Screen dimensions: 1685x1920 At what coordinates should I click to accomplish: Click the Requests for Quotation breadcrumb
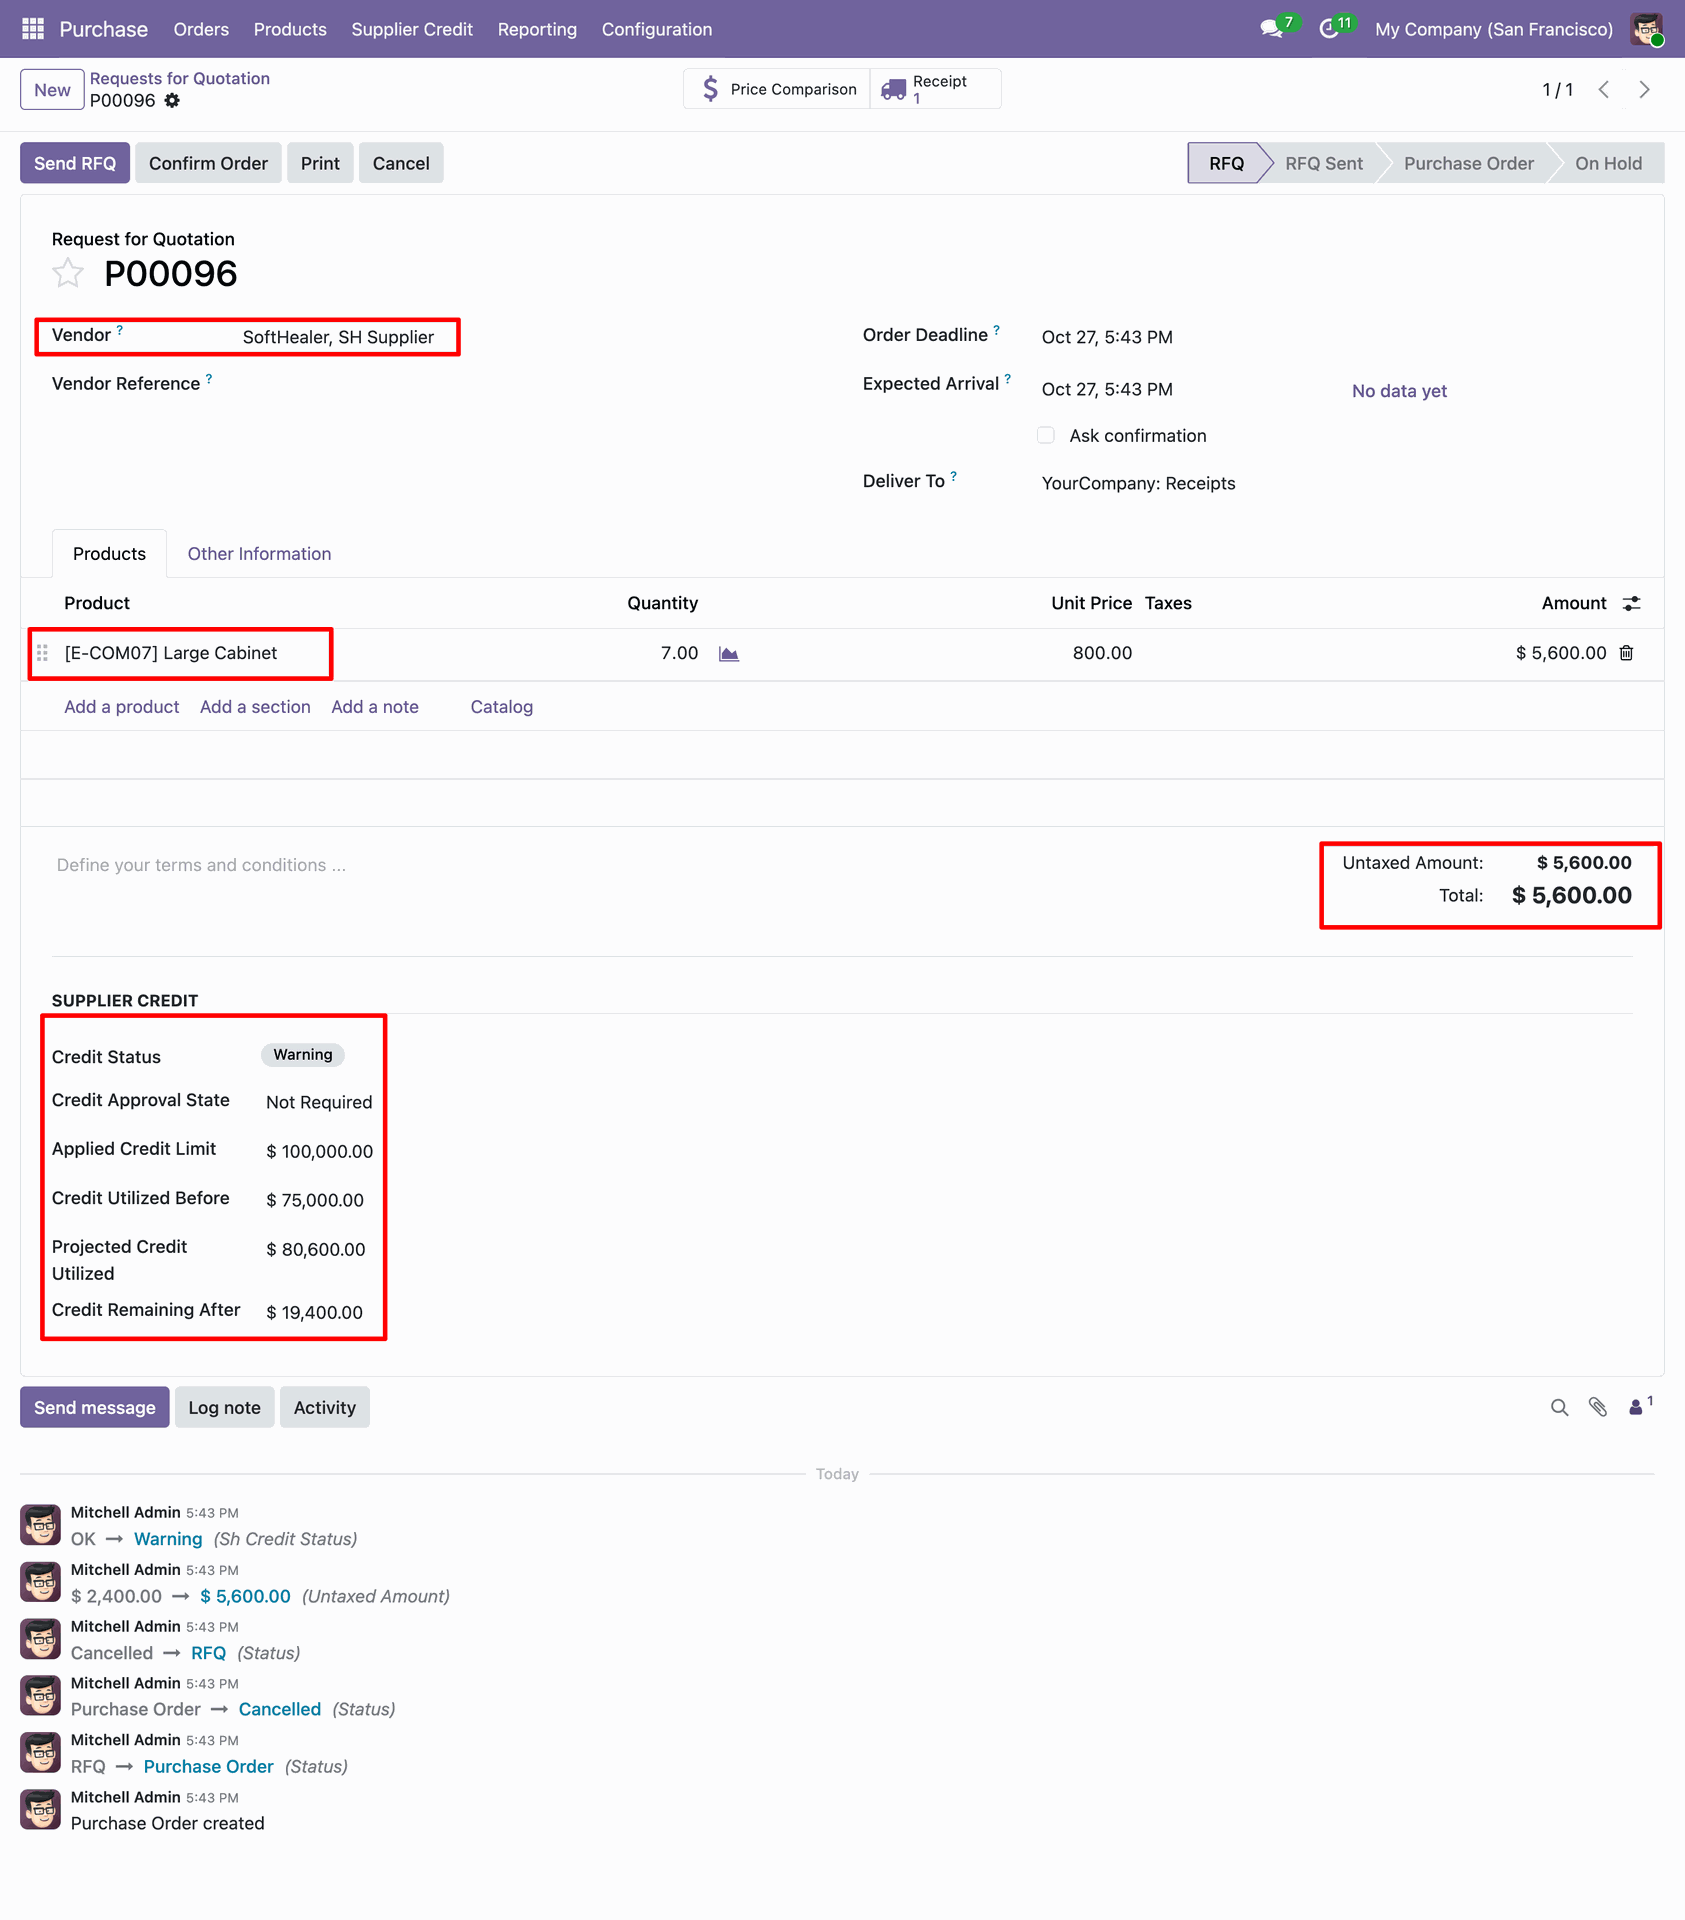180,78
